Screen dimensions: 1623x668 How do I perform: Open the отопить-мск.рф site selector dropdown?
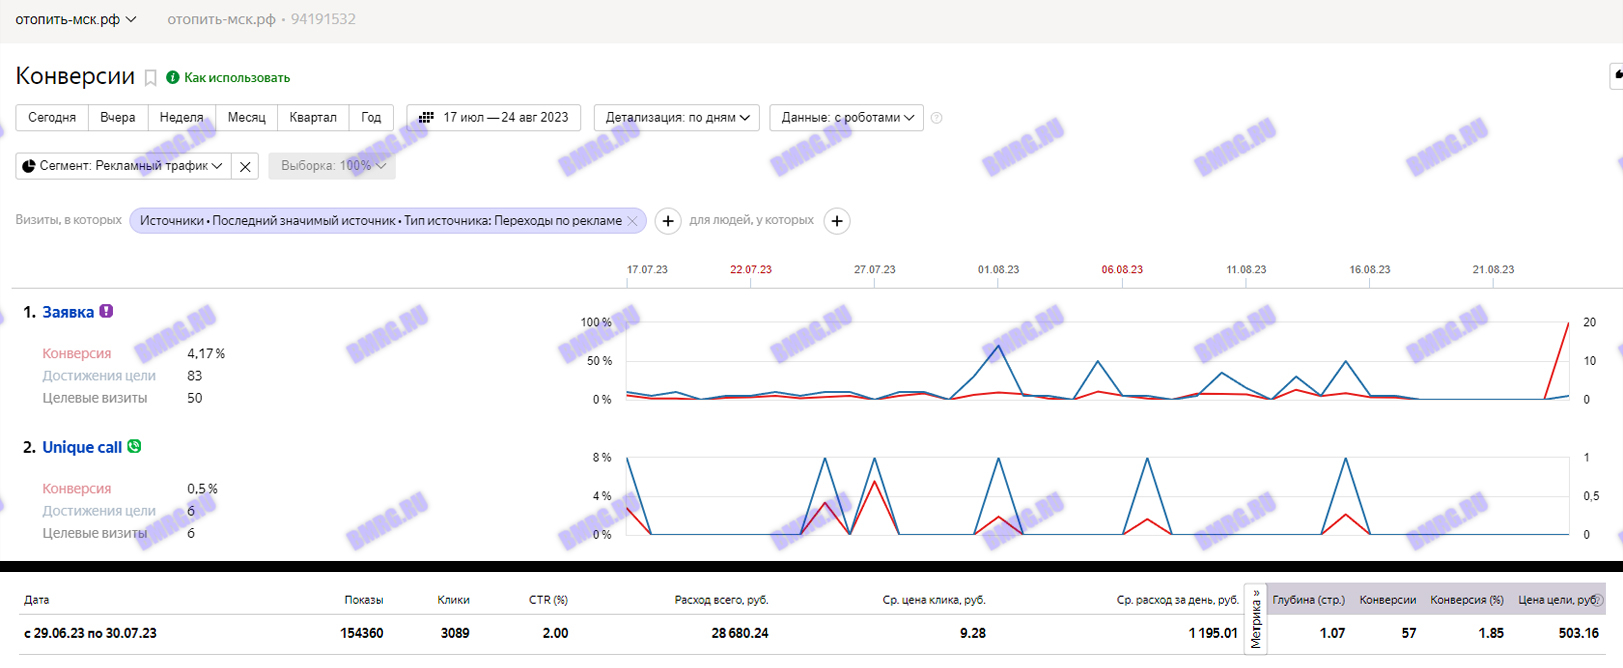click(76, 19)
